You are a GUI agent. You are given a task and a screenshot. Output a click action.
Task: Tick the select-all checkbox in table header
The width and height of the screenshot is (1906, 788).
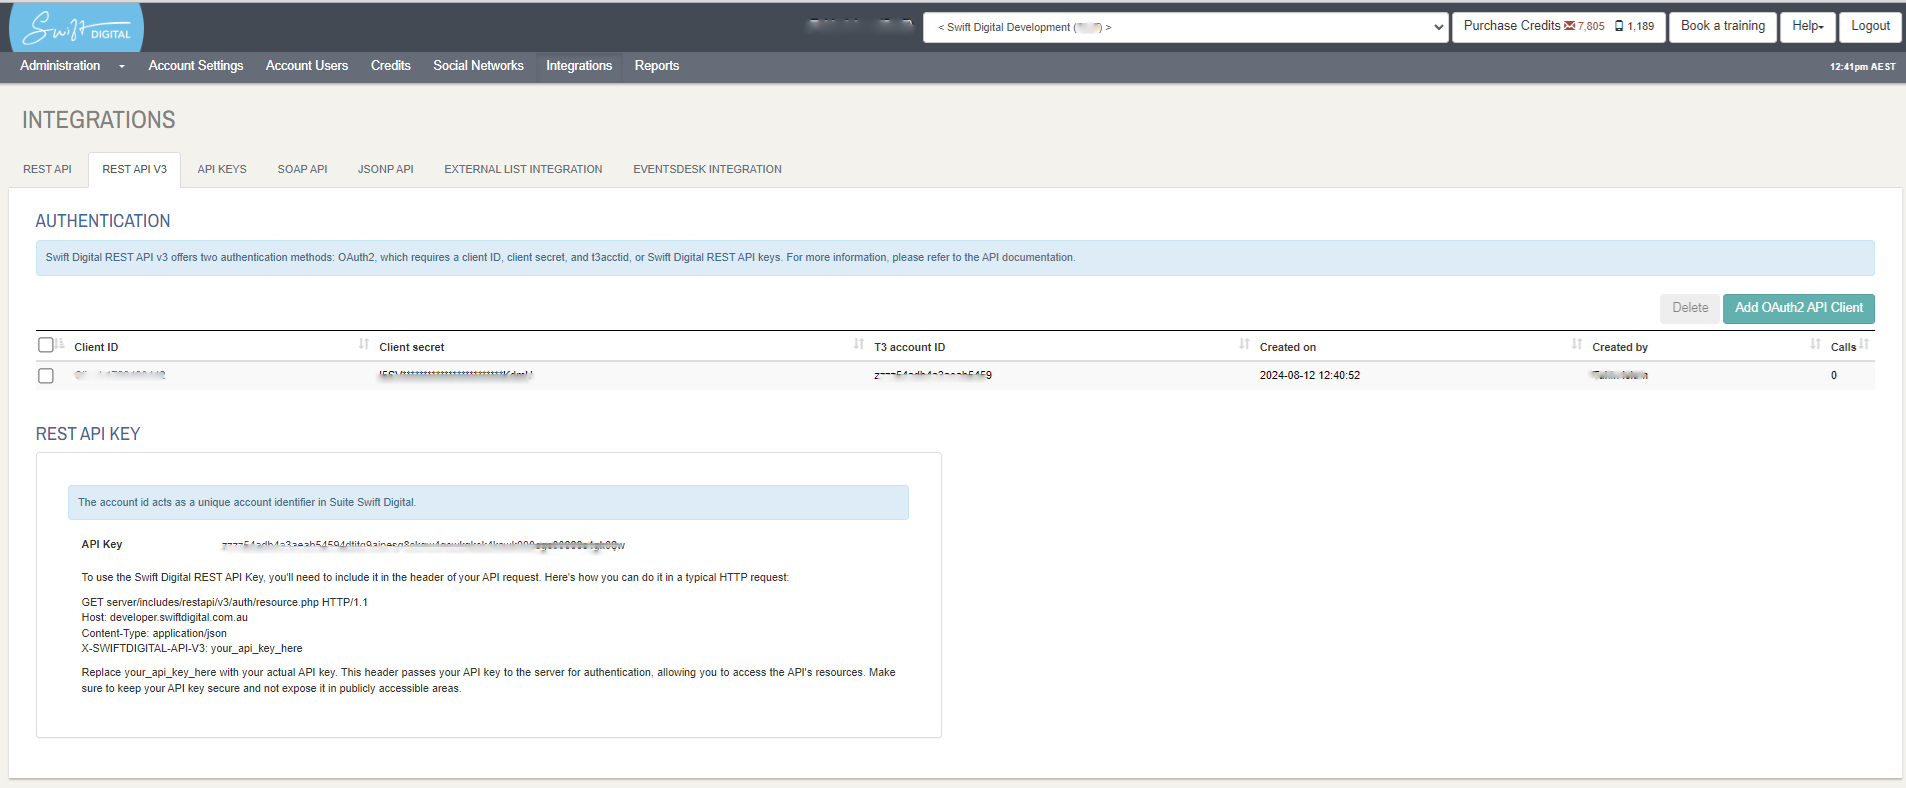point(45,345)
